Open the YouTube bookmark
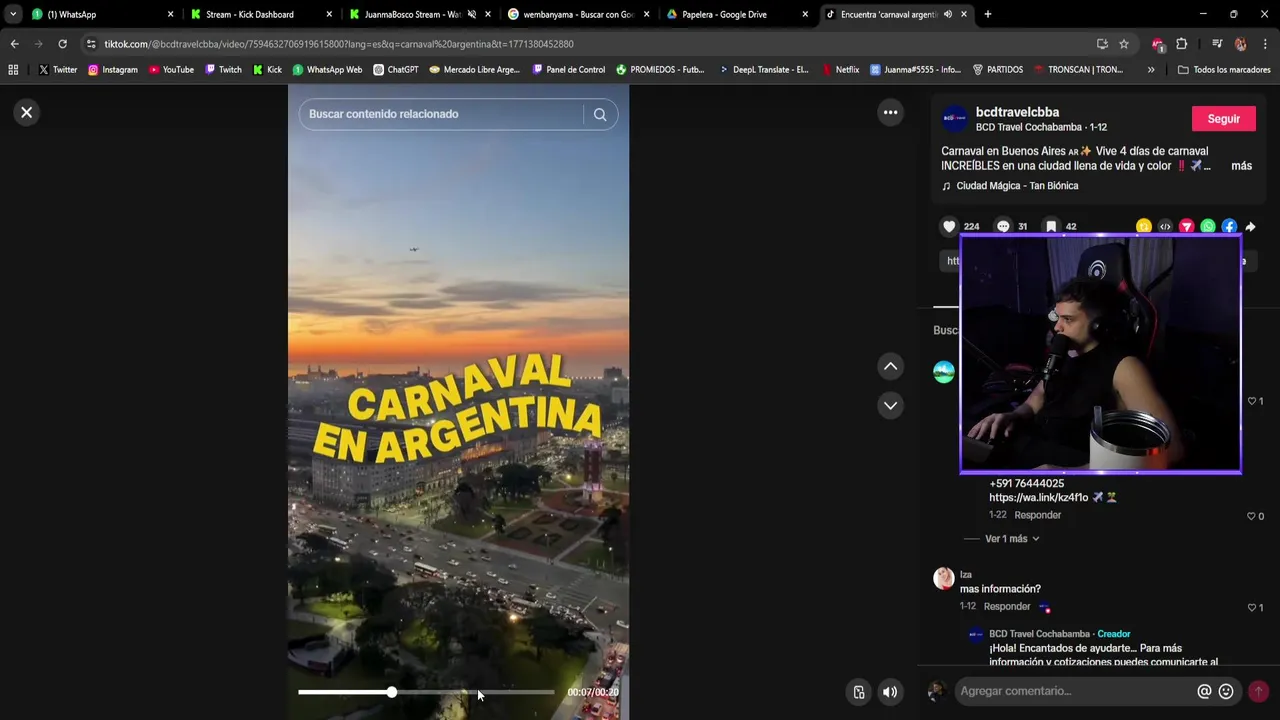This screenshot has height=720, width=1280. [x=171, y=70]
